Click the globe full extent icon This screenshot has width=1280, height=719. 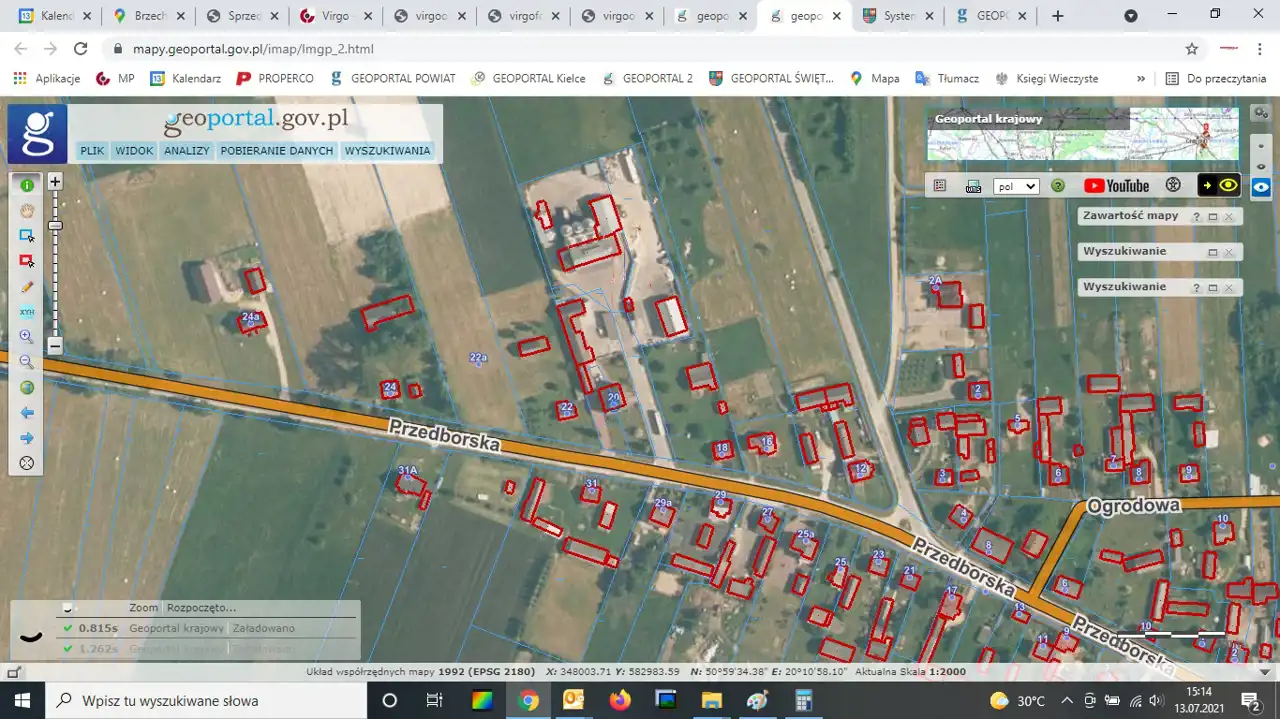click(27, 388)
